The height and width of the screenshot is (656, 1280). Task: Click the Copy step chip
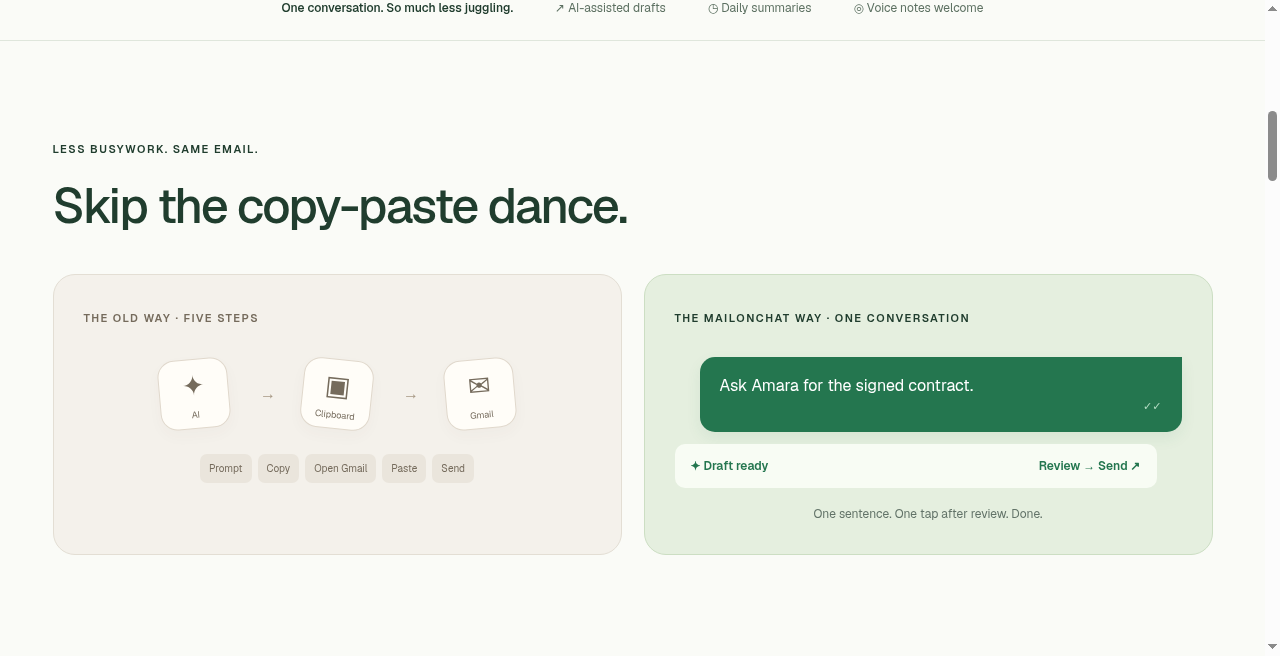click(278, 468)
